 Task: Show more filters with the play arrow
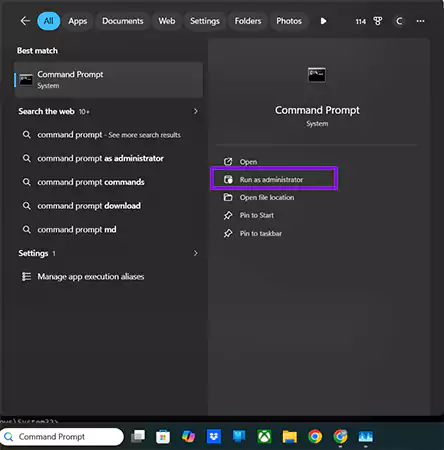point(323,21)
